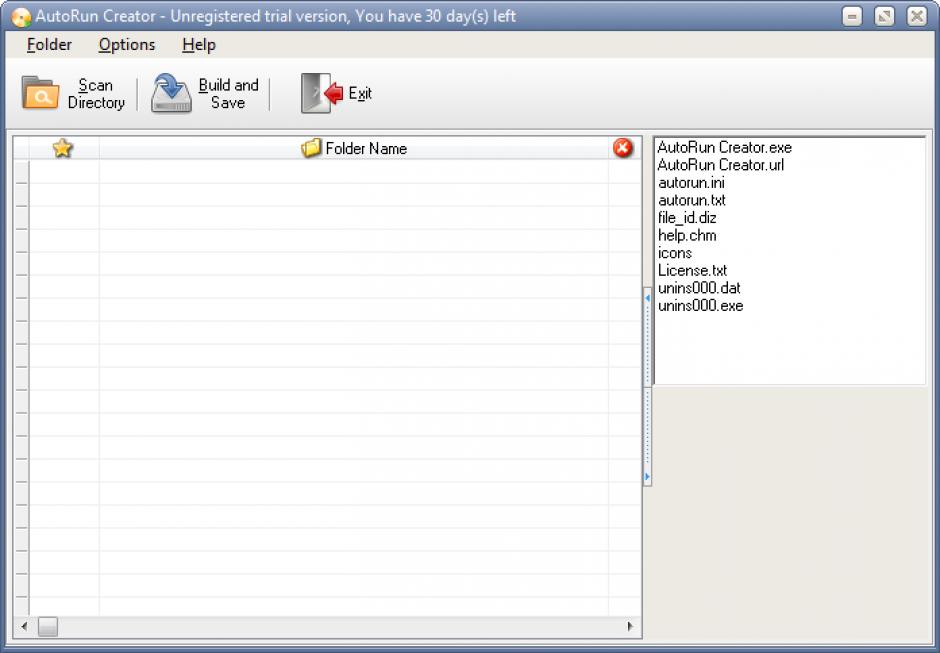Click the Exit text label
Viewport: 940px width, 653px height.
pos(360,94)
